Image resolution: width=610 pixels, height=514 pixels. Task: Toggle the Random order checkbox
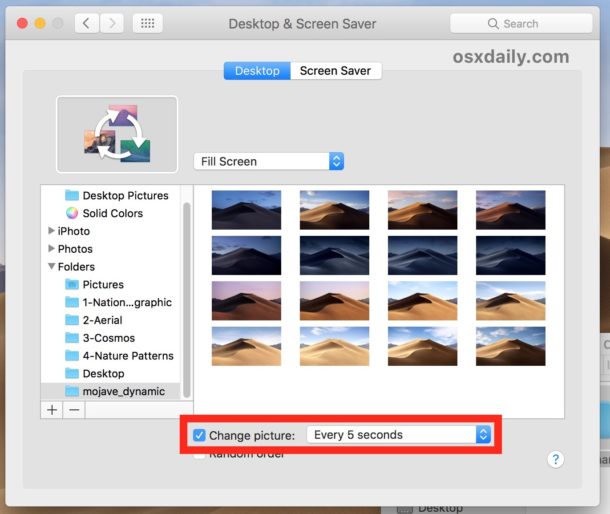(x=200, y=455)
